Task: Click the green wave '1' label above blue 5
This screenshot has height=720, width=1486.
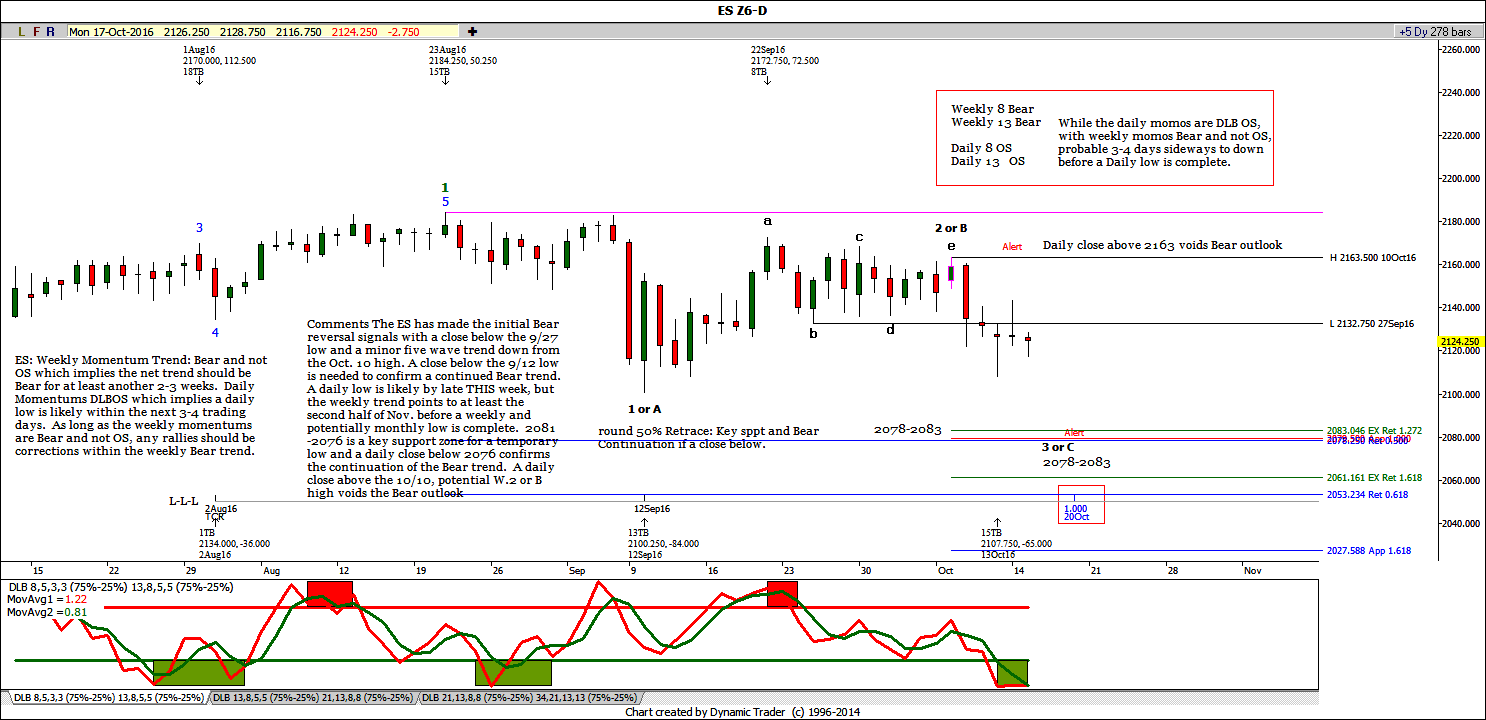Action: pyautogui.click(x=445, y=188)
